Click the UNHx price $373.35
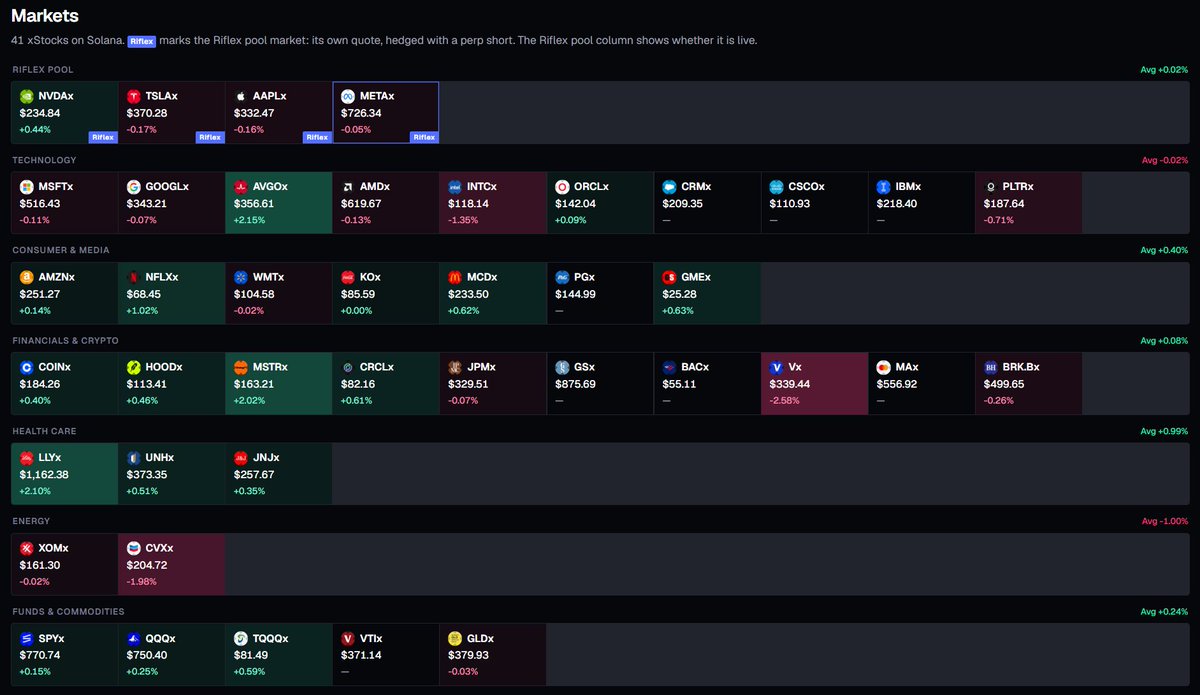The image size is (1200, 695). [x=146, y=474]
